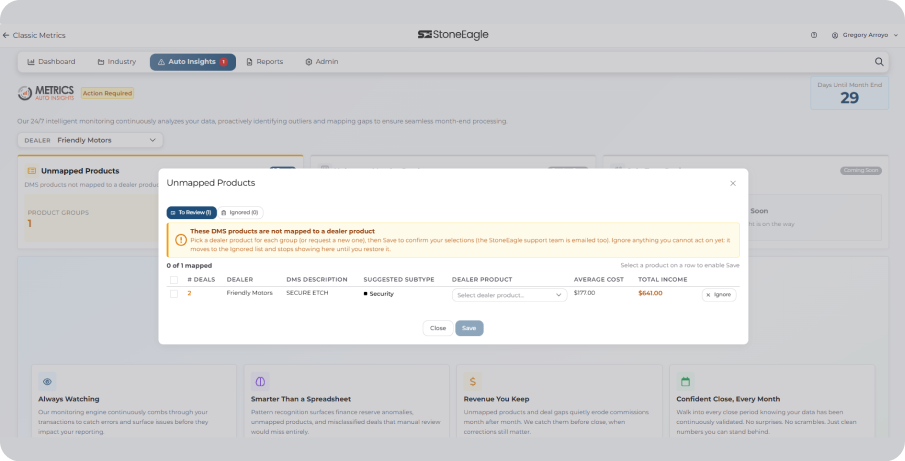The height and width of the screenshot is (461, 905).
Task: Click the Coming Soon badge
Action: (x=861, y=171)
